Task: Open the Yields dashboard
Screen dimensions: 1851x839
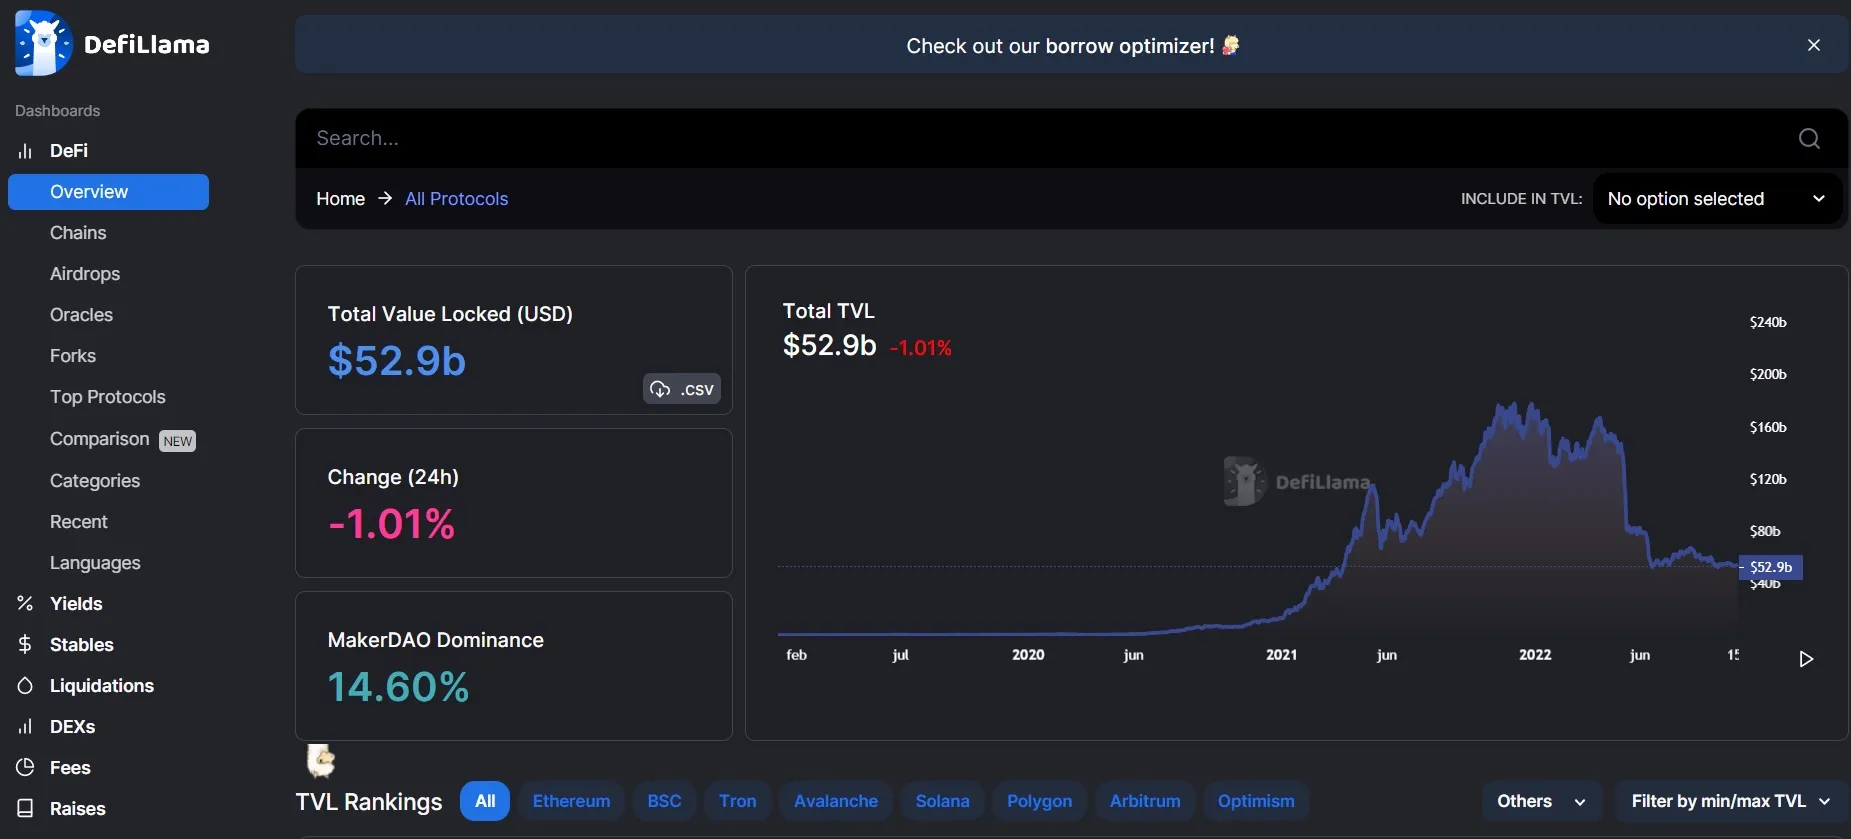Action: click(76, 603)
